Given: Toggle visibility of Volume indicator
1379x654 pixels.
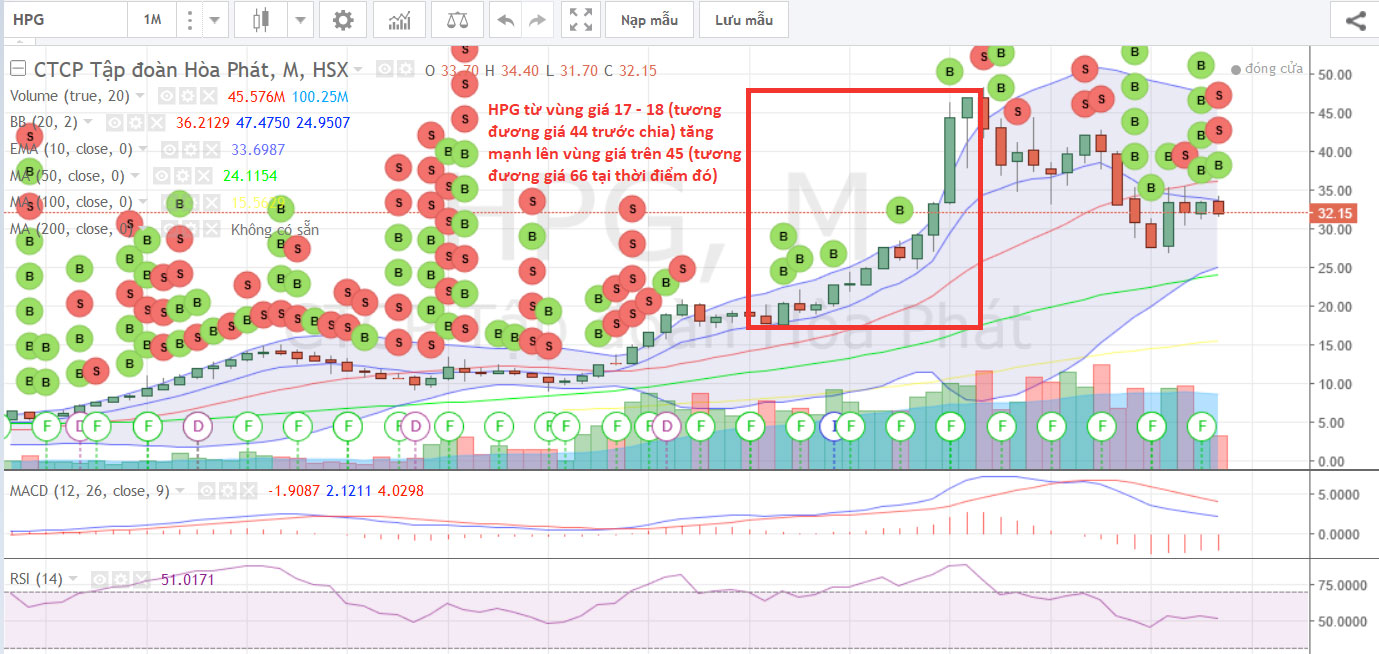Looking at the screenshot, I should tap(166, 96).
